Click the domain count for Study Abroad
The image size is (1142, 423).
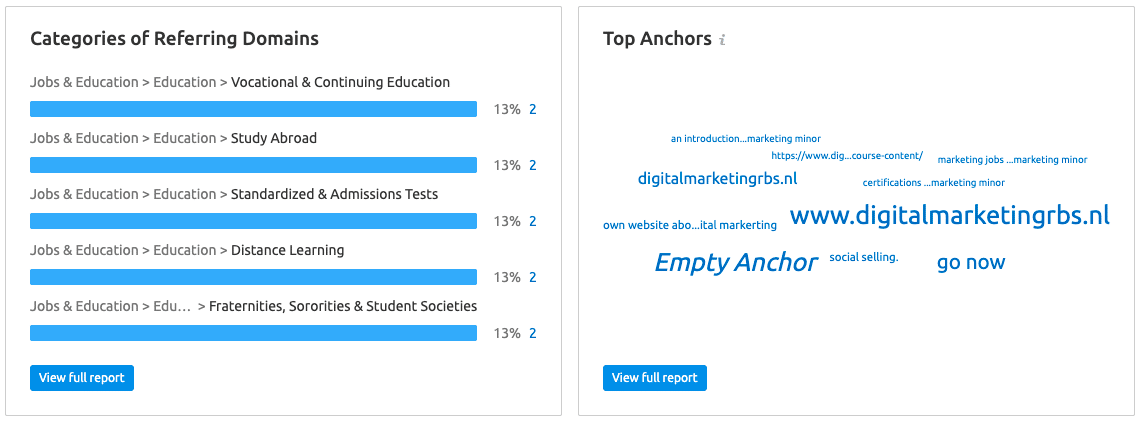pyautogui.click(x=532, y=166)
